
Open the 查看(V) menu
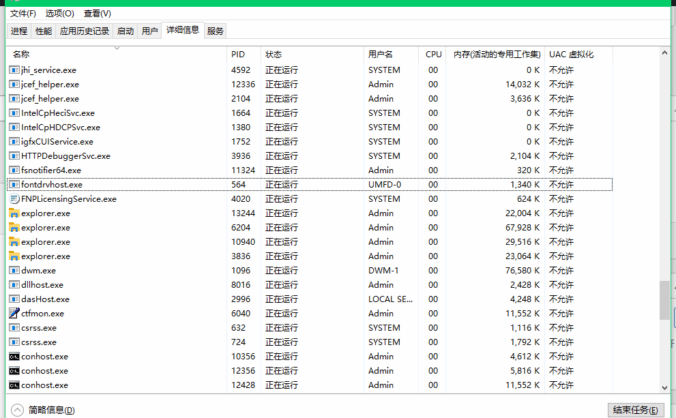(x=97, y=13)
